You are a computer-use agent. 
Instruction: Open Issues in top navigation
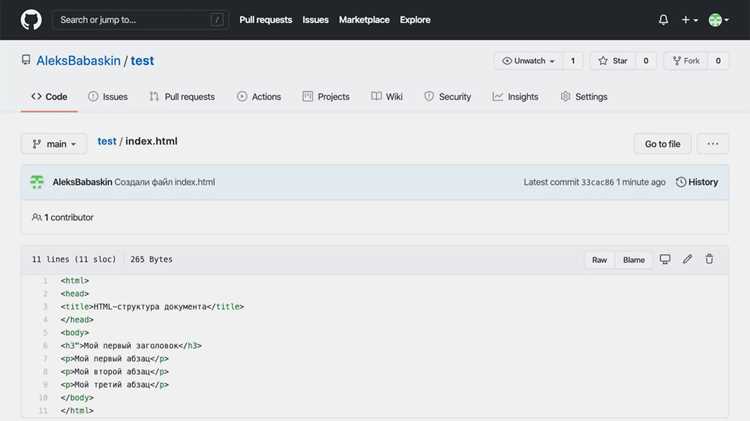coord(315,20)
